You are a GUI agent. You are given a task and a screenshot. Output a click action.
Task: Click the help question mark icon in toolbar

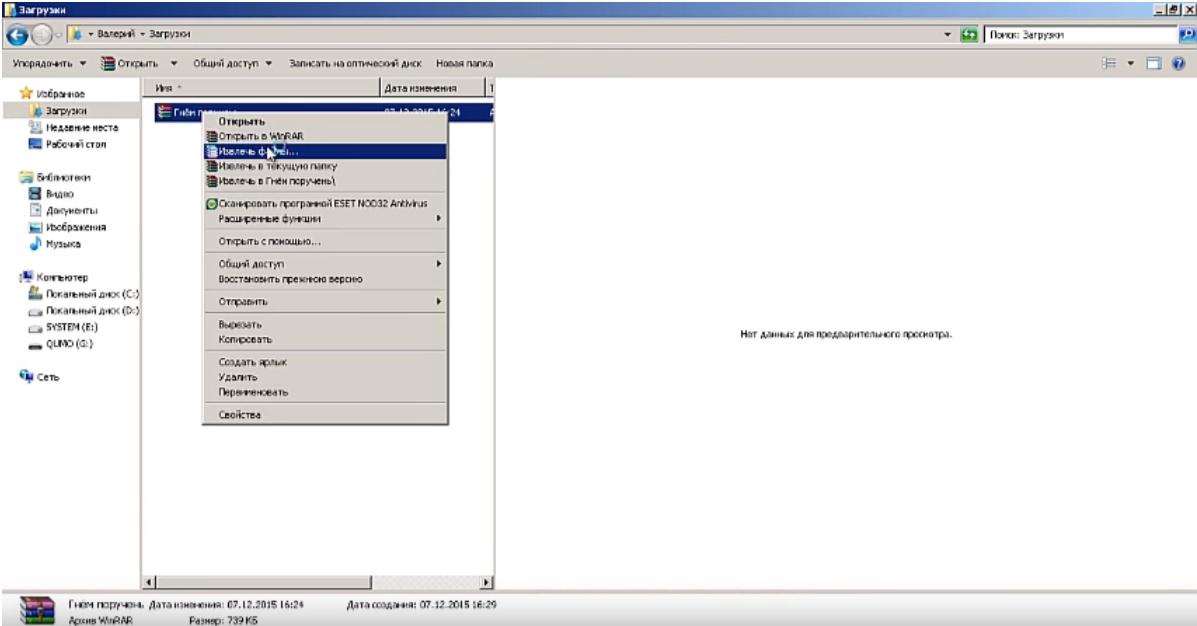click(x=1179, y=64)
